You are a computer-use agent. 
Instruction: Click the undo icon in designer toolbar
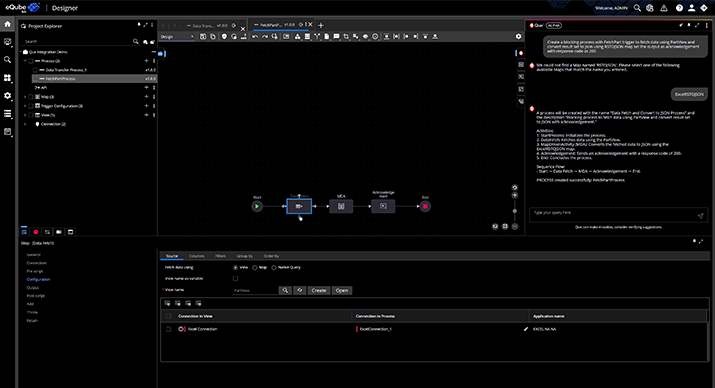pos(255,36)
